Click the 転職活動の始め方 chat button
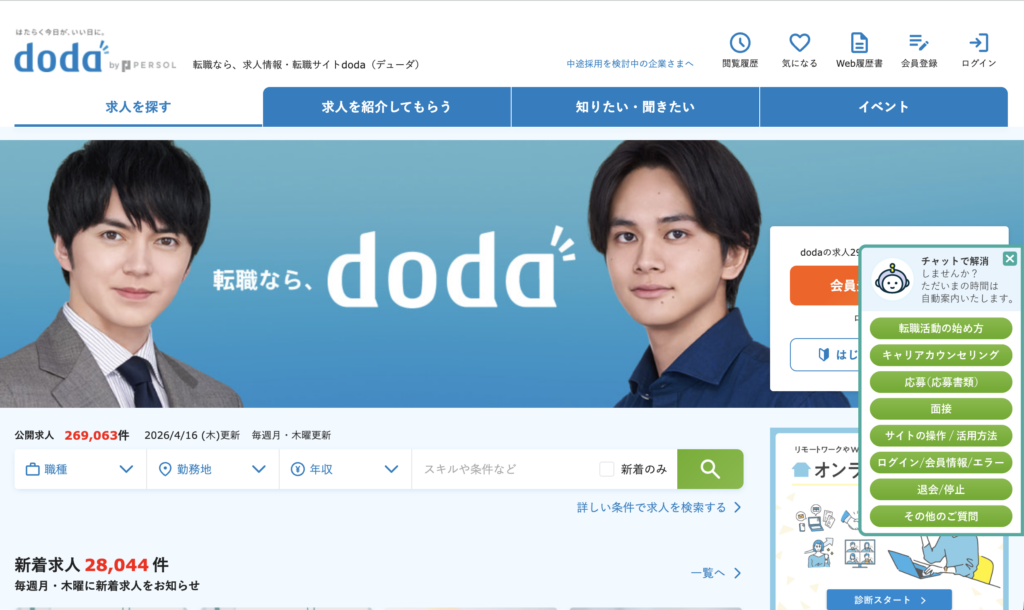The height and width of the screenshot is (610, 1024). pyautogui.click(x=940, y=329)
